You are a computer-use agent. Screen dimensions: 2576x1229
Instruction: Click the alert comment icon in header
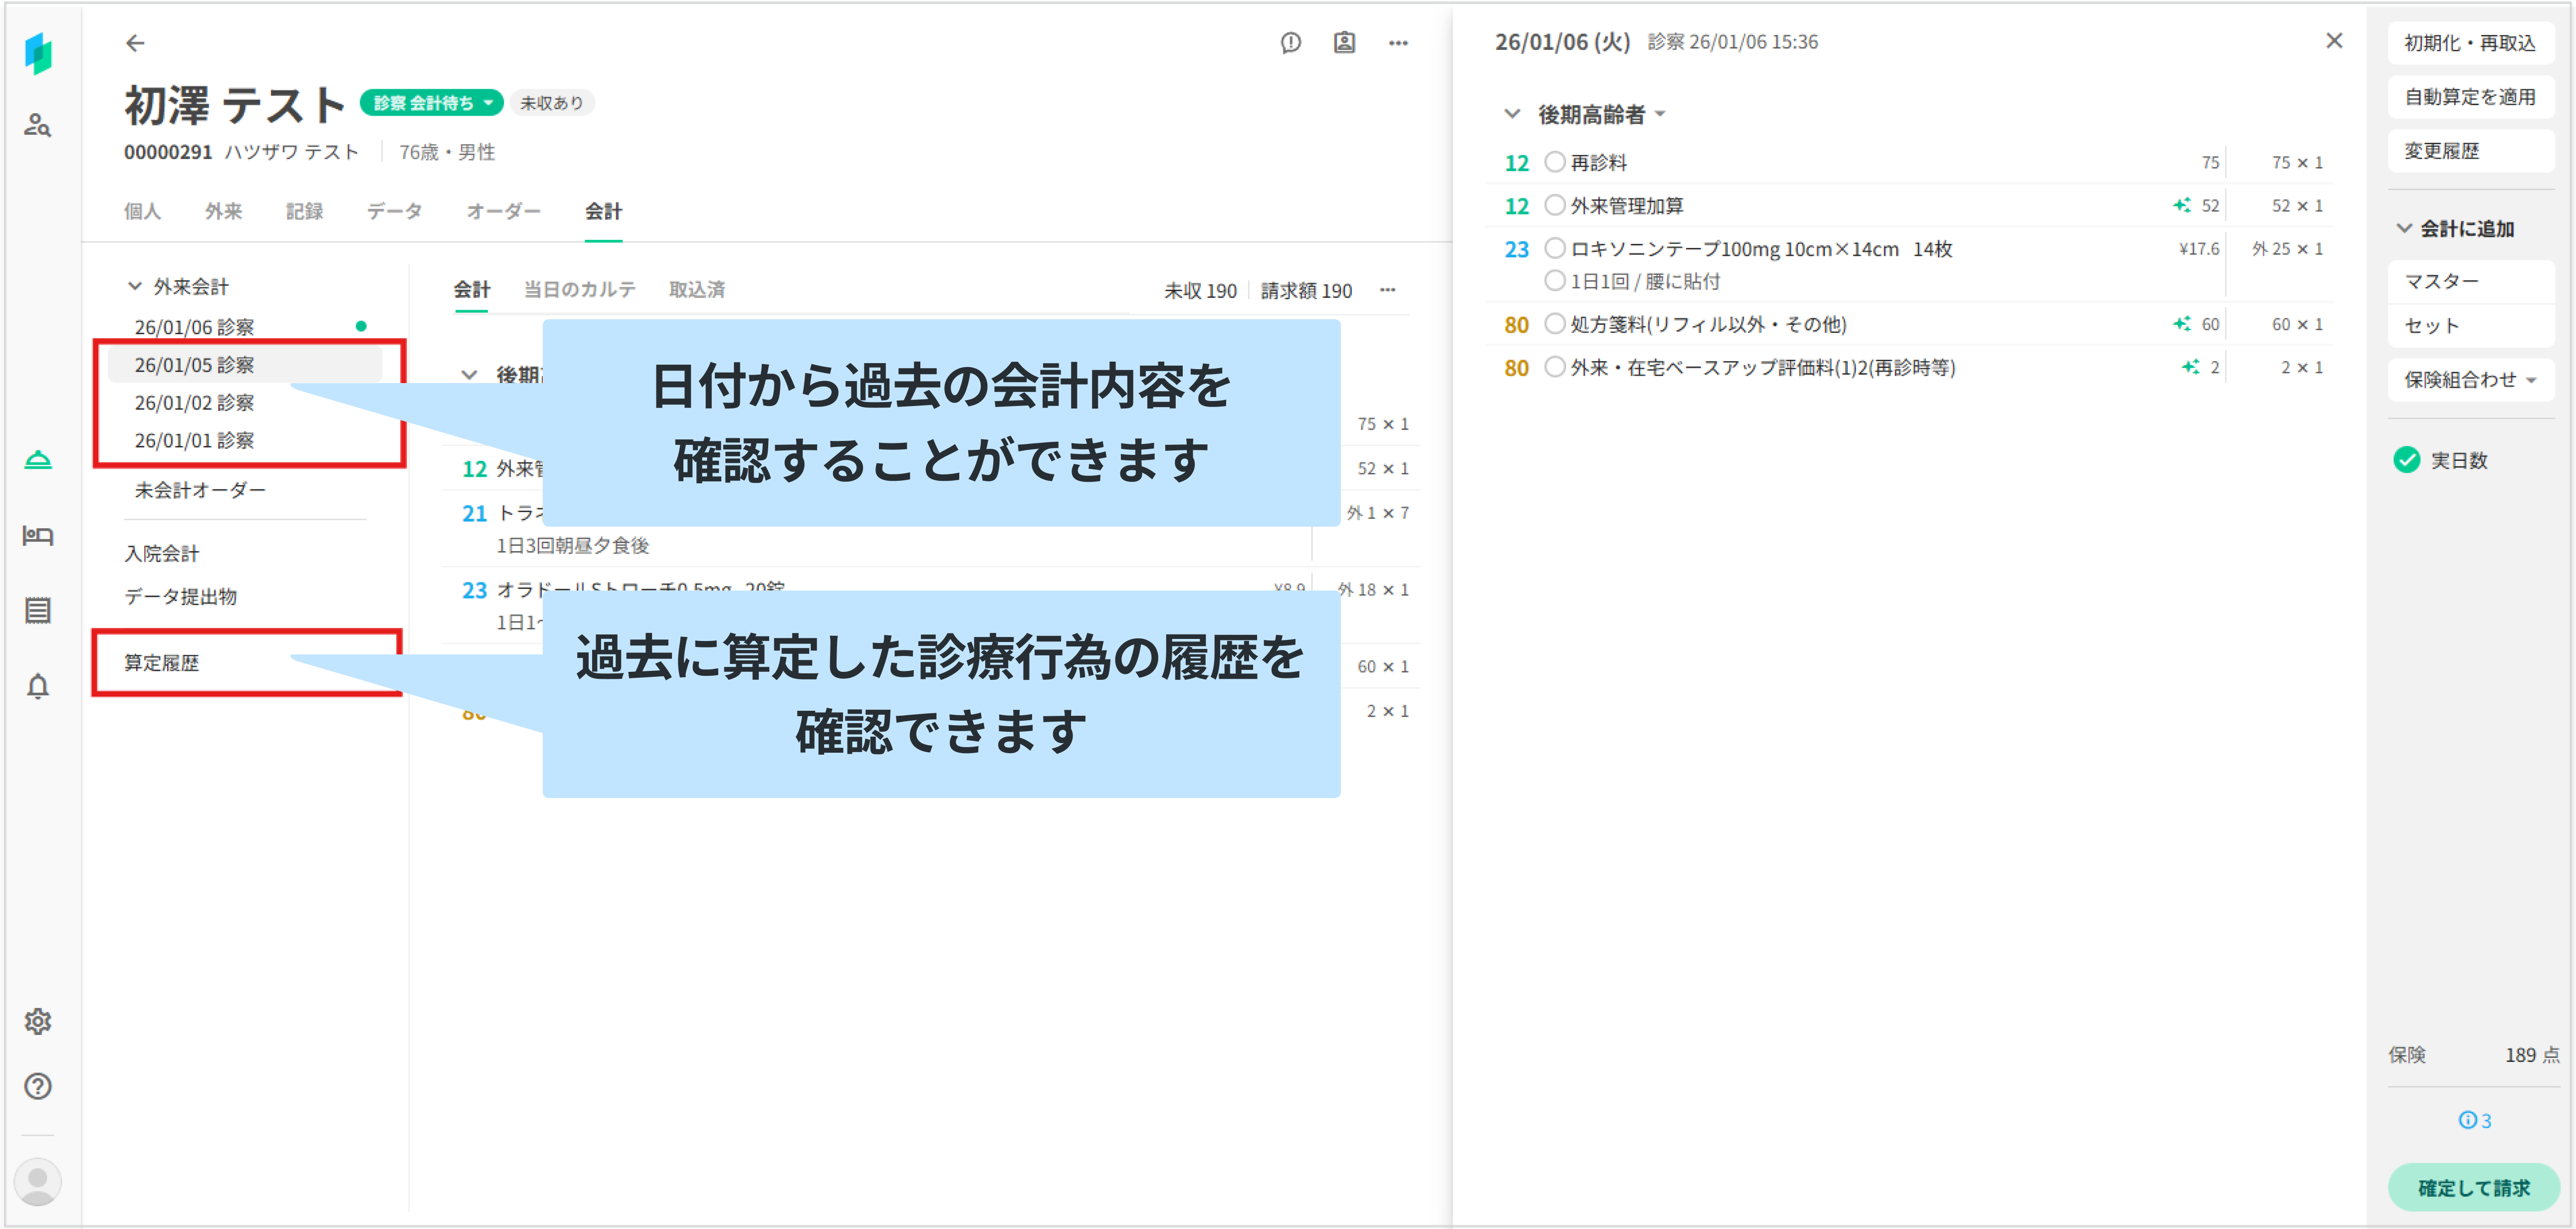point(1291,42)
